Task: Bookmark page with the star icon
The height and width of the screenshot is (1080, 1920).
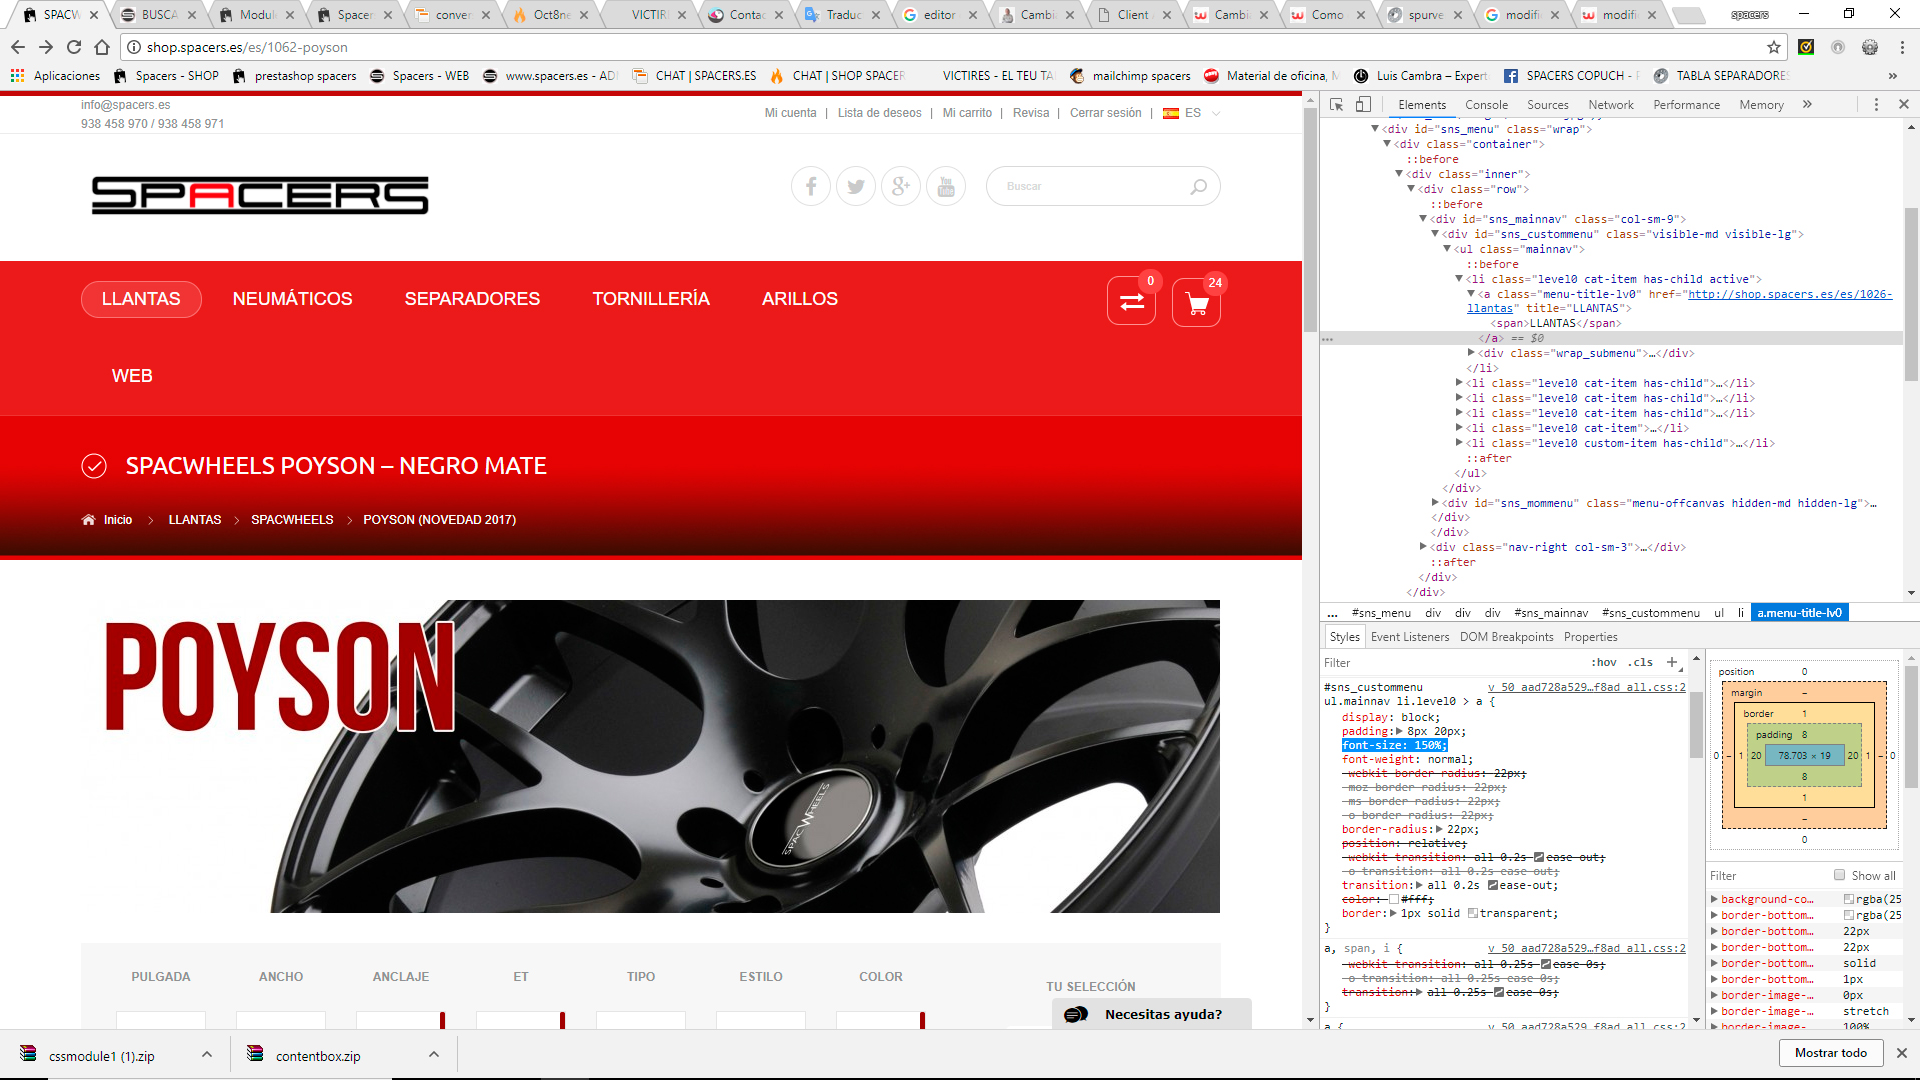Action: (x=1774, y=47)
